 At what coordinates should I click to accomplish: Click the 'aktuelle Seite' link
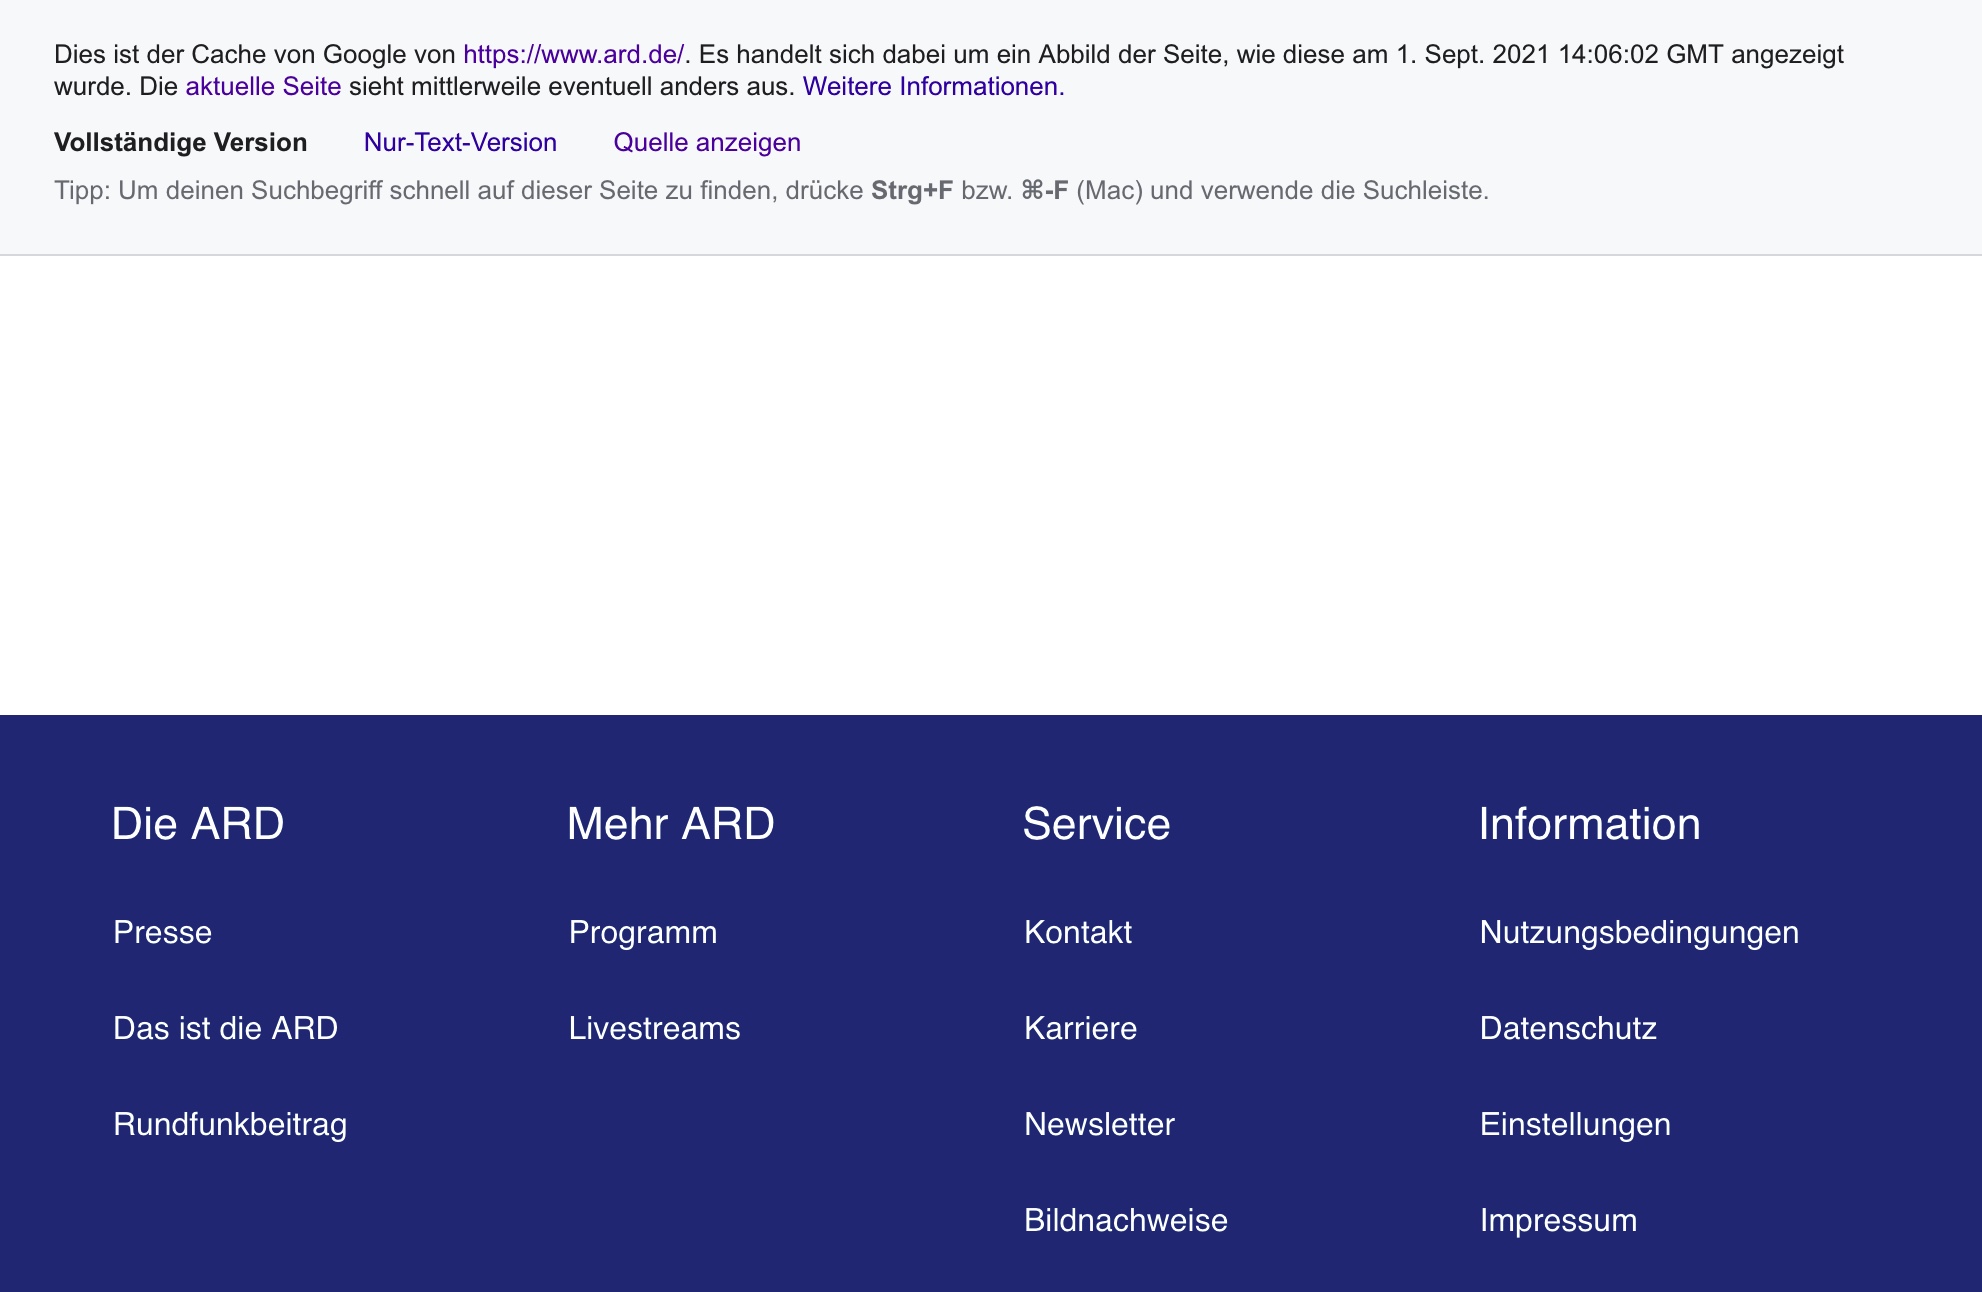point(263,86)
